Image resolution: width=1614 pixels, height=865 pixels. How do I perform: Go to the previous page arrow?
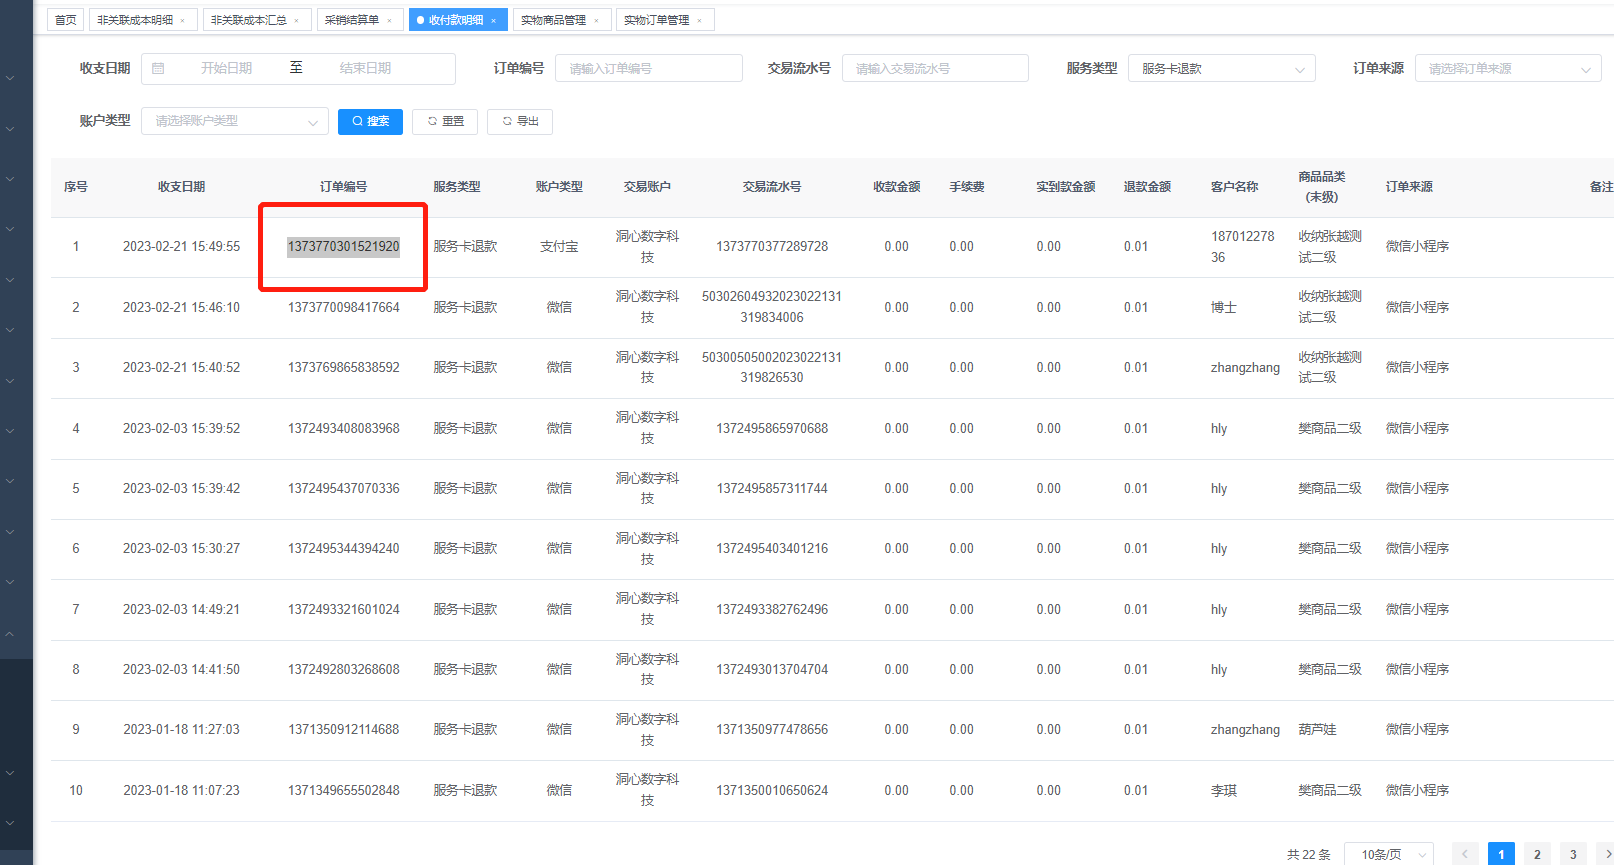[x=1465, y=854]
